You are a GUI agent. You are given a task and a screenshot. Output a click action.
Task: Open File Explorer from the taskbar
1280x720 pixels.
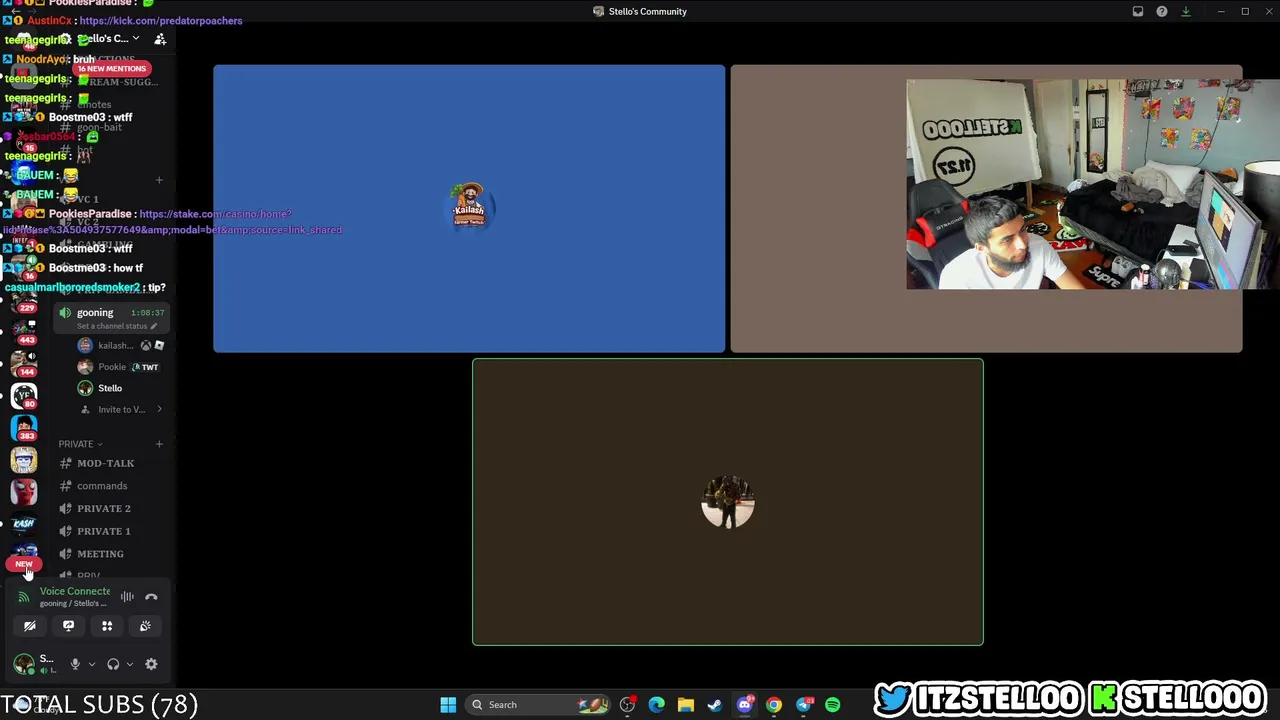pyautogui.click(x=686, y=705)
